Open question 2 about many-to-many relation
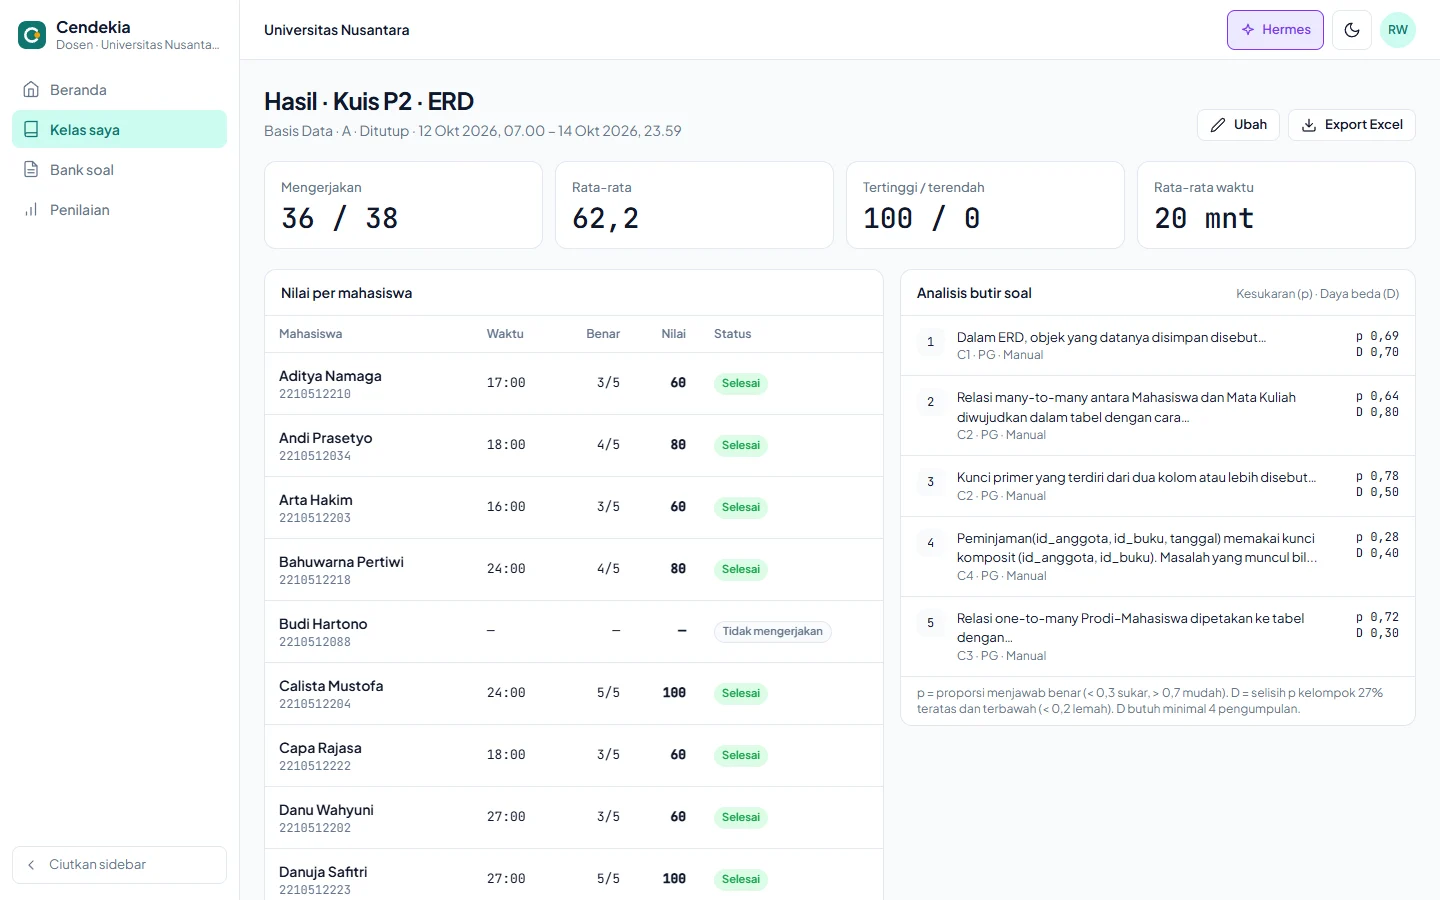Image resolution: width=1440 pixels, height=900 pixels. click(1158, 416)
